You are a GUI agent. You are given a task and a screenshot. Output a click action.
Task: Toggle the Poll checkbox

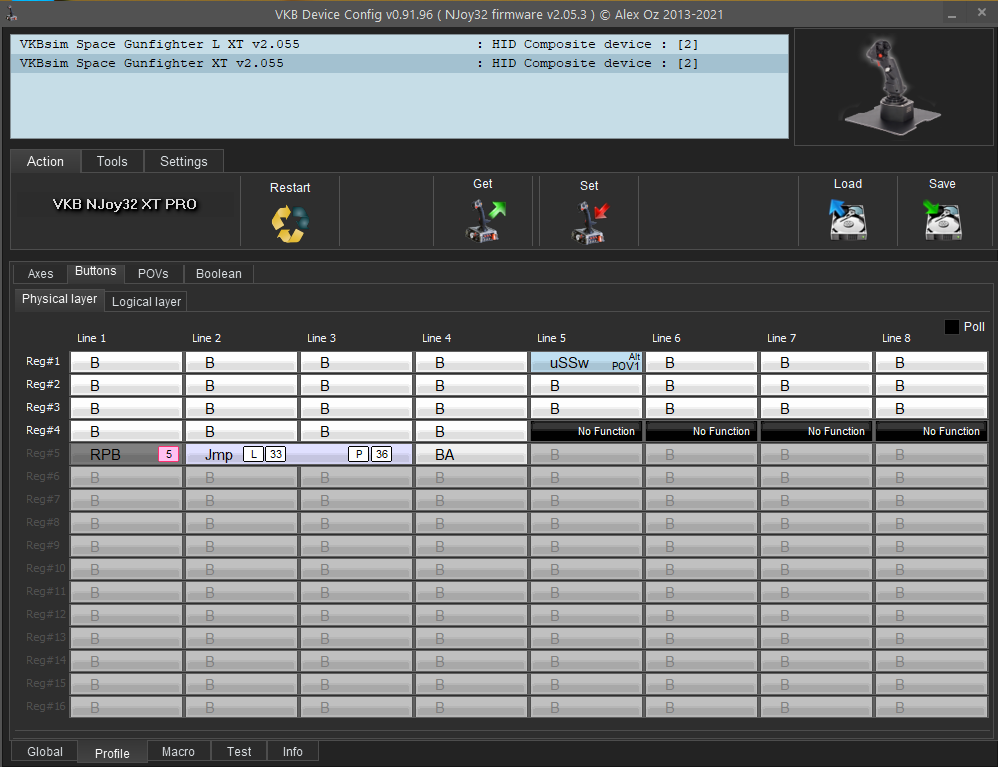click(952, 327)
